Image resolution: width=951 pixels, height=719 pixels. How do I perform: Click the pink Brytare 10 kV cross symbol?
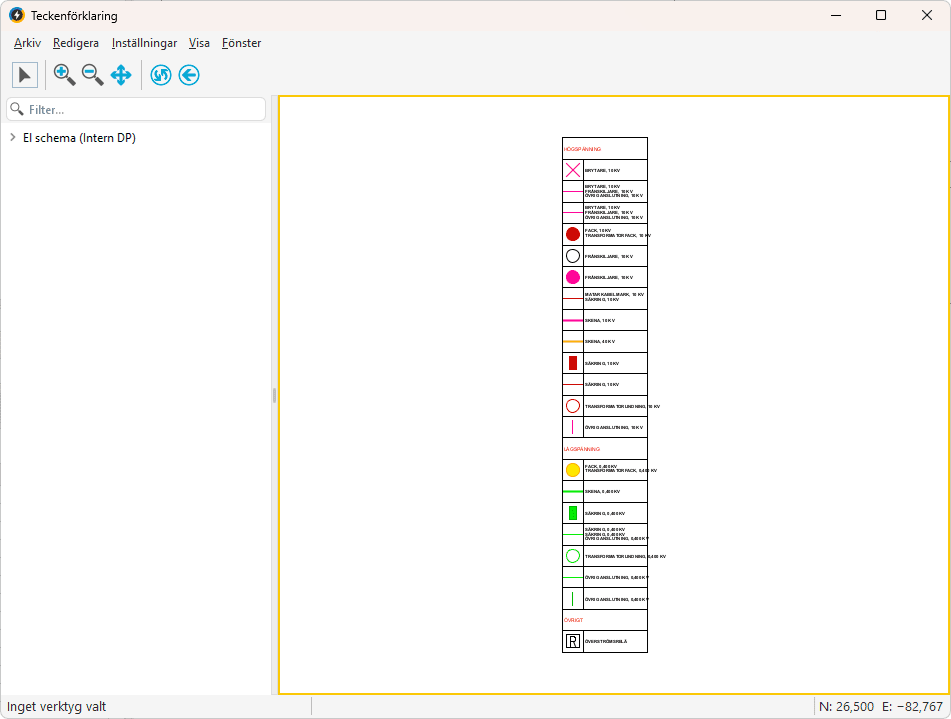[573, 170]
